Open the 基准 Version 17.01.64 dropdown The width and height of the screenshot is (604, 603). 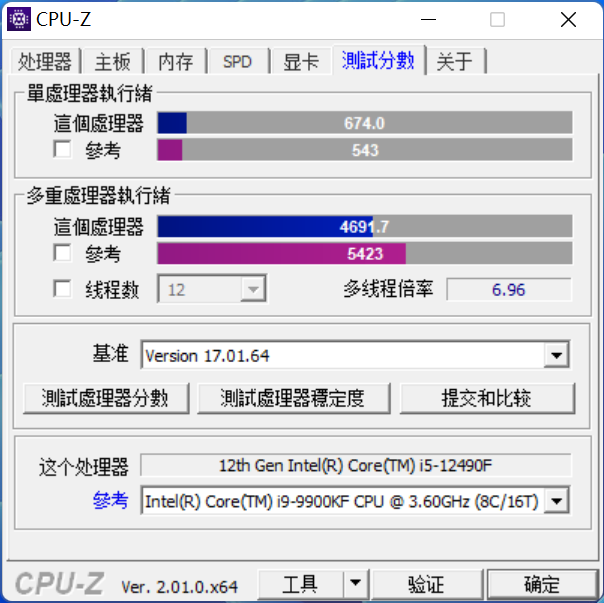point(556,355)
